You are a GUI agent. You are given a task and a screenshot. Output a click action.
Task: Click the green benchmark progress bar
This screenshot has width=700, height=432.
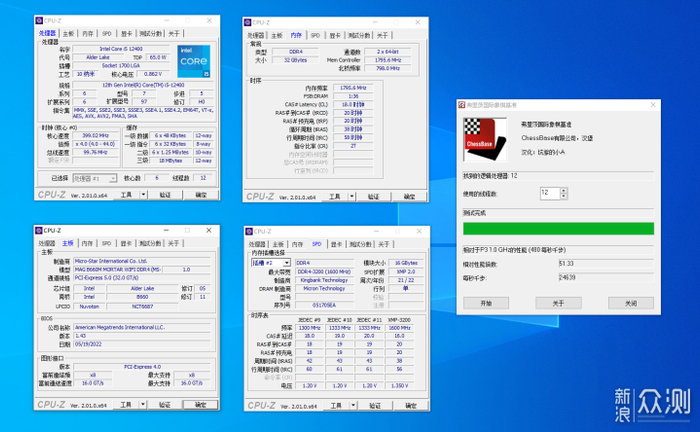tap(558, 229)
